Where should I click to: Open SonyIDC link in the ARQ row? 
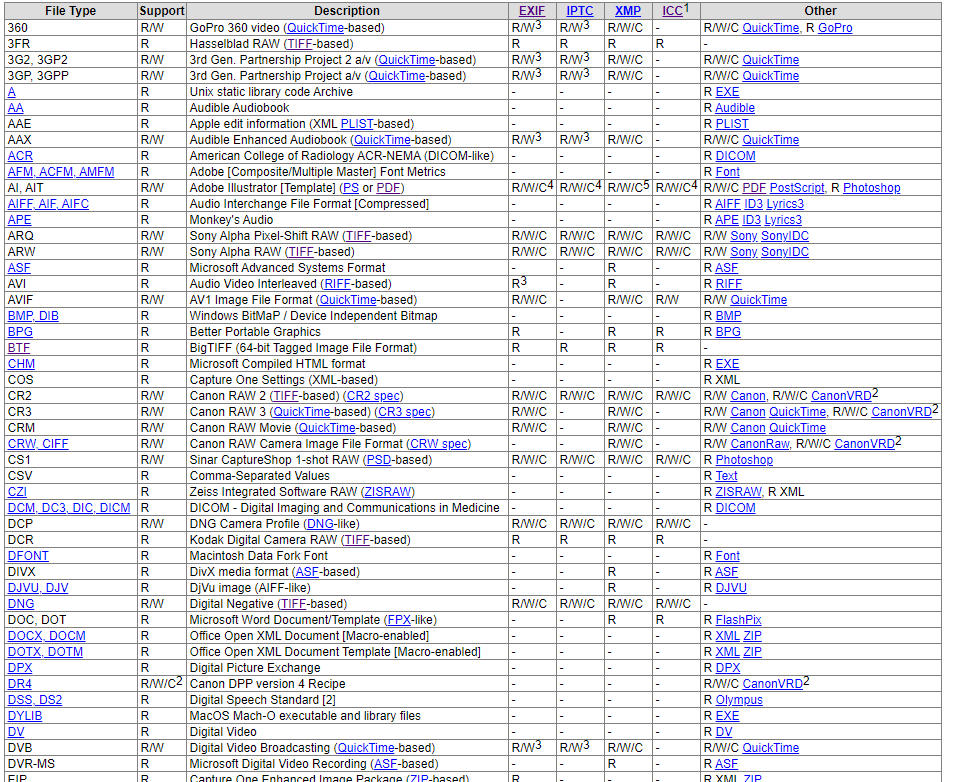click(784, 236)
